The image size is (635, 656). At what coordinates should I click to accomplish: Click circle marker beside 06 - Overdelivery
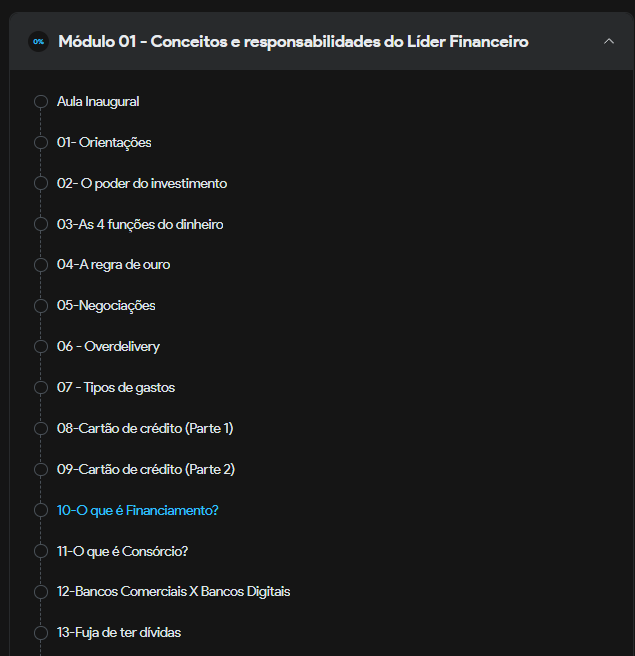click(x=41, y=346)
